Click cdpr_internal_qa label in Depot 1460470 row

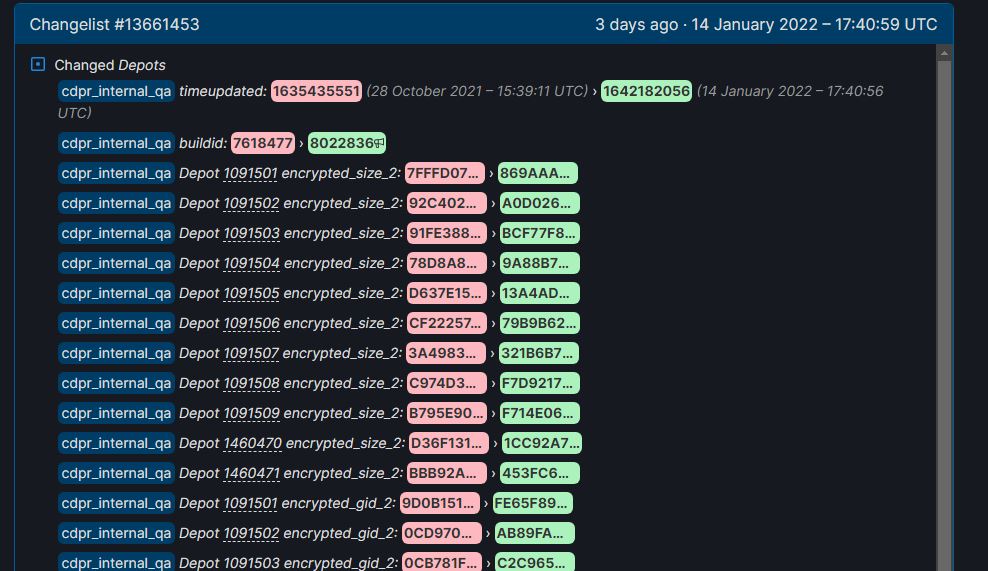pyautogui.click(x=116, y=443)
